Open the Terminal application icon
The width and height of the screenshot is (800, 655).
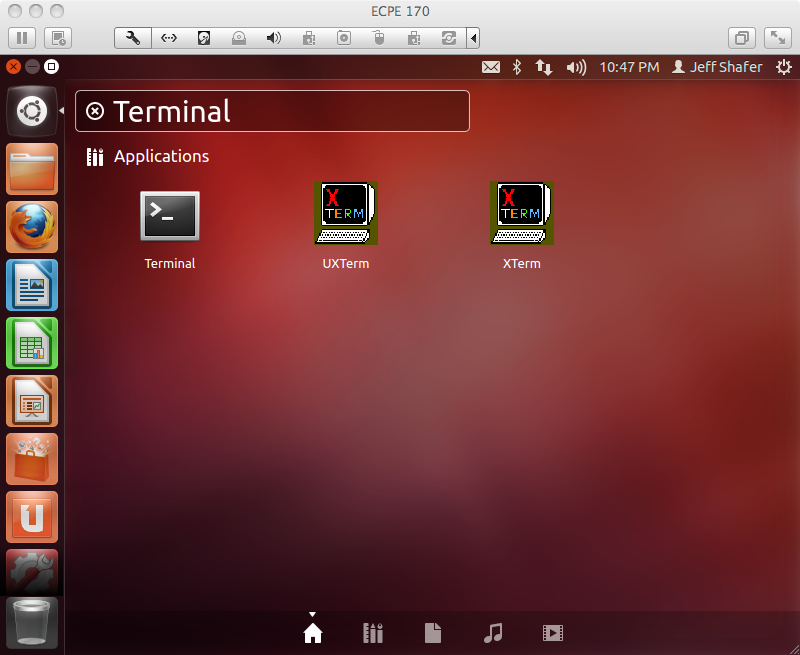pos(169,213)
